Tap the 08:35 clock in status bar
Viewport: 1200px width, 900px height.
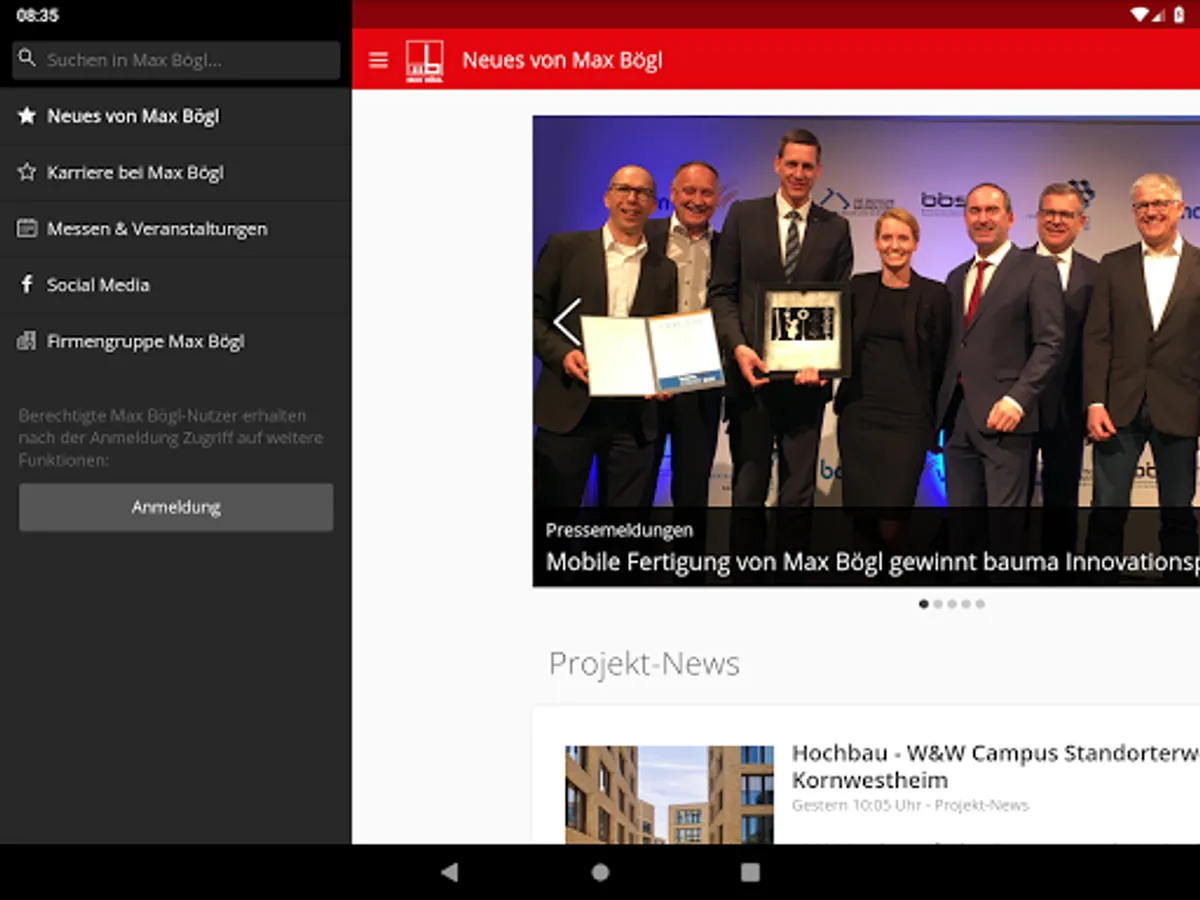coord(37,15)
